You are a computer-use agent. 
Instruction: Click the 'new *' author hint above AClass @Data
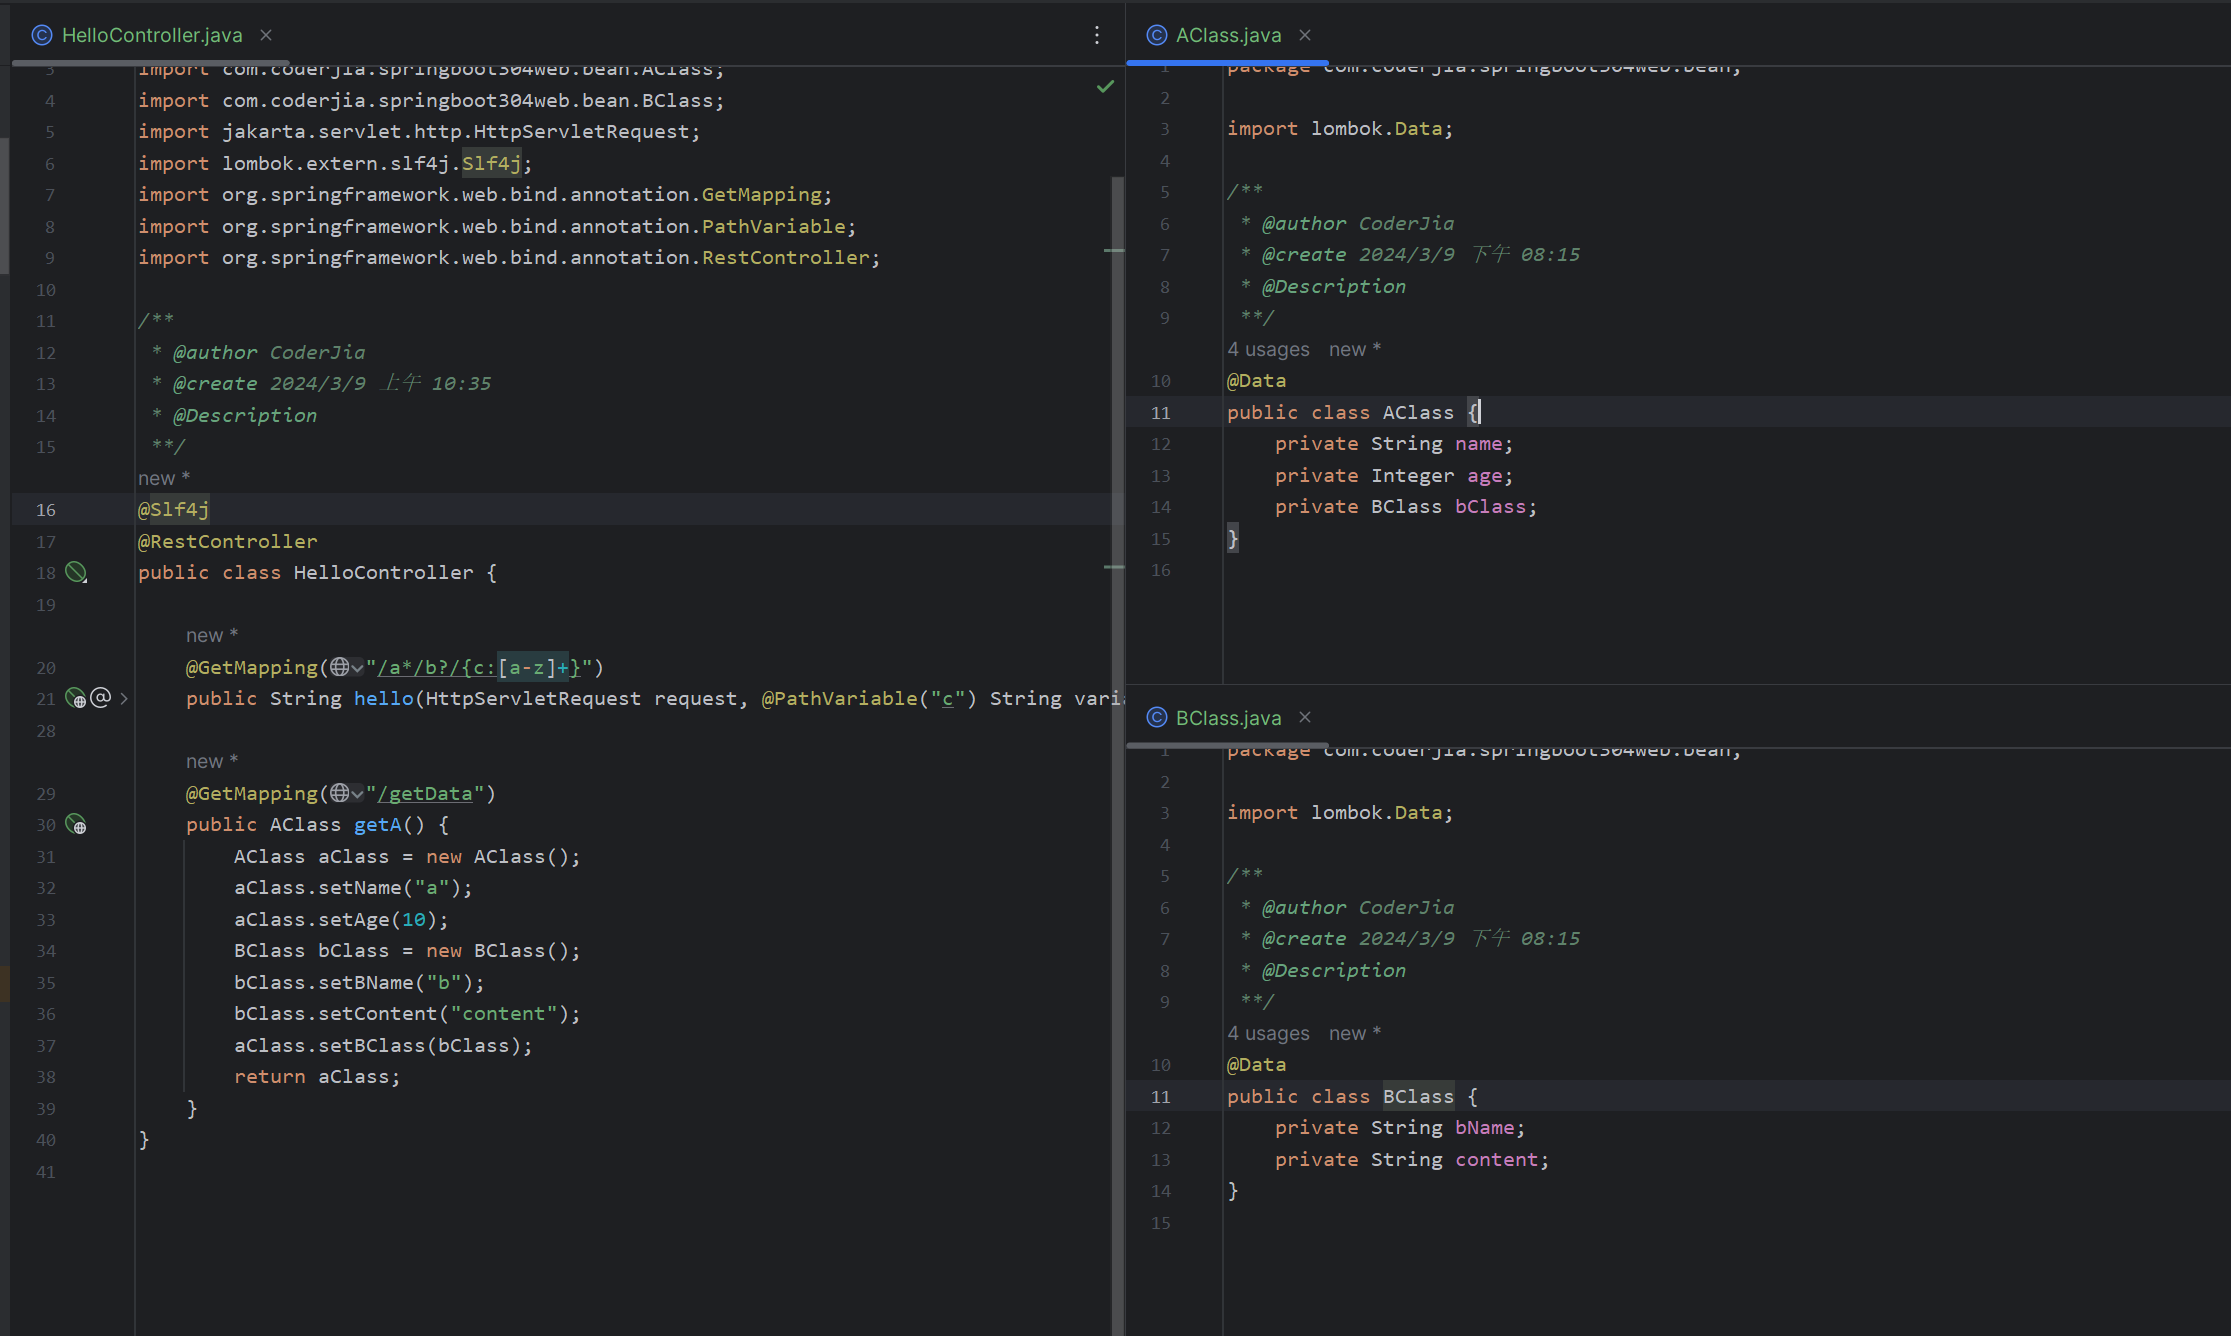[x=1355, y=349]
